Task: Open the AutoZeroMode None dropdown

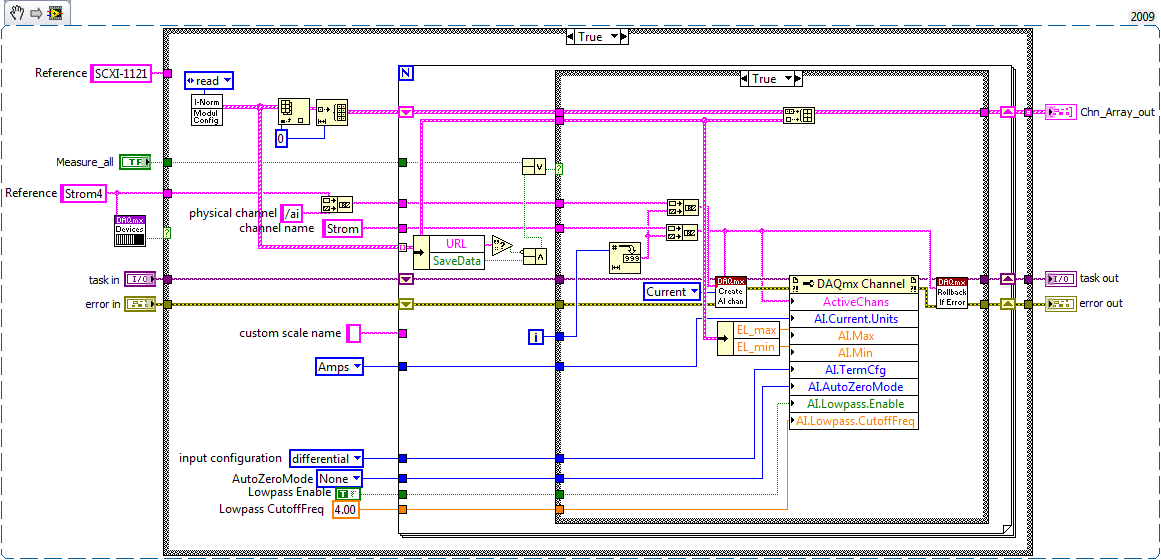Action: [x=340, y=479]
